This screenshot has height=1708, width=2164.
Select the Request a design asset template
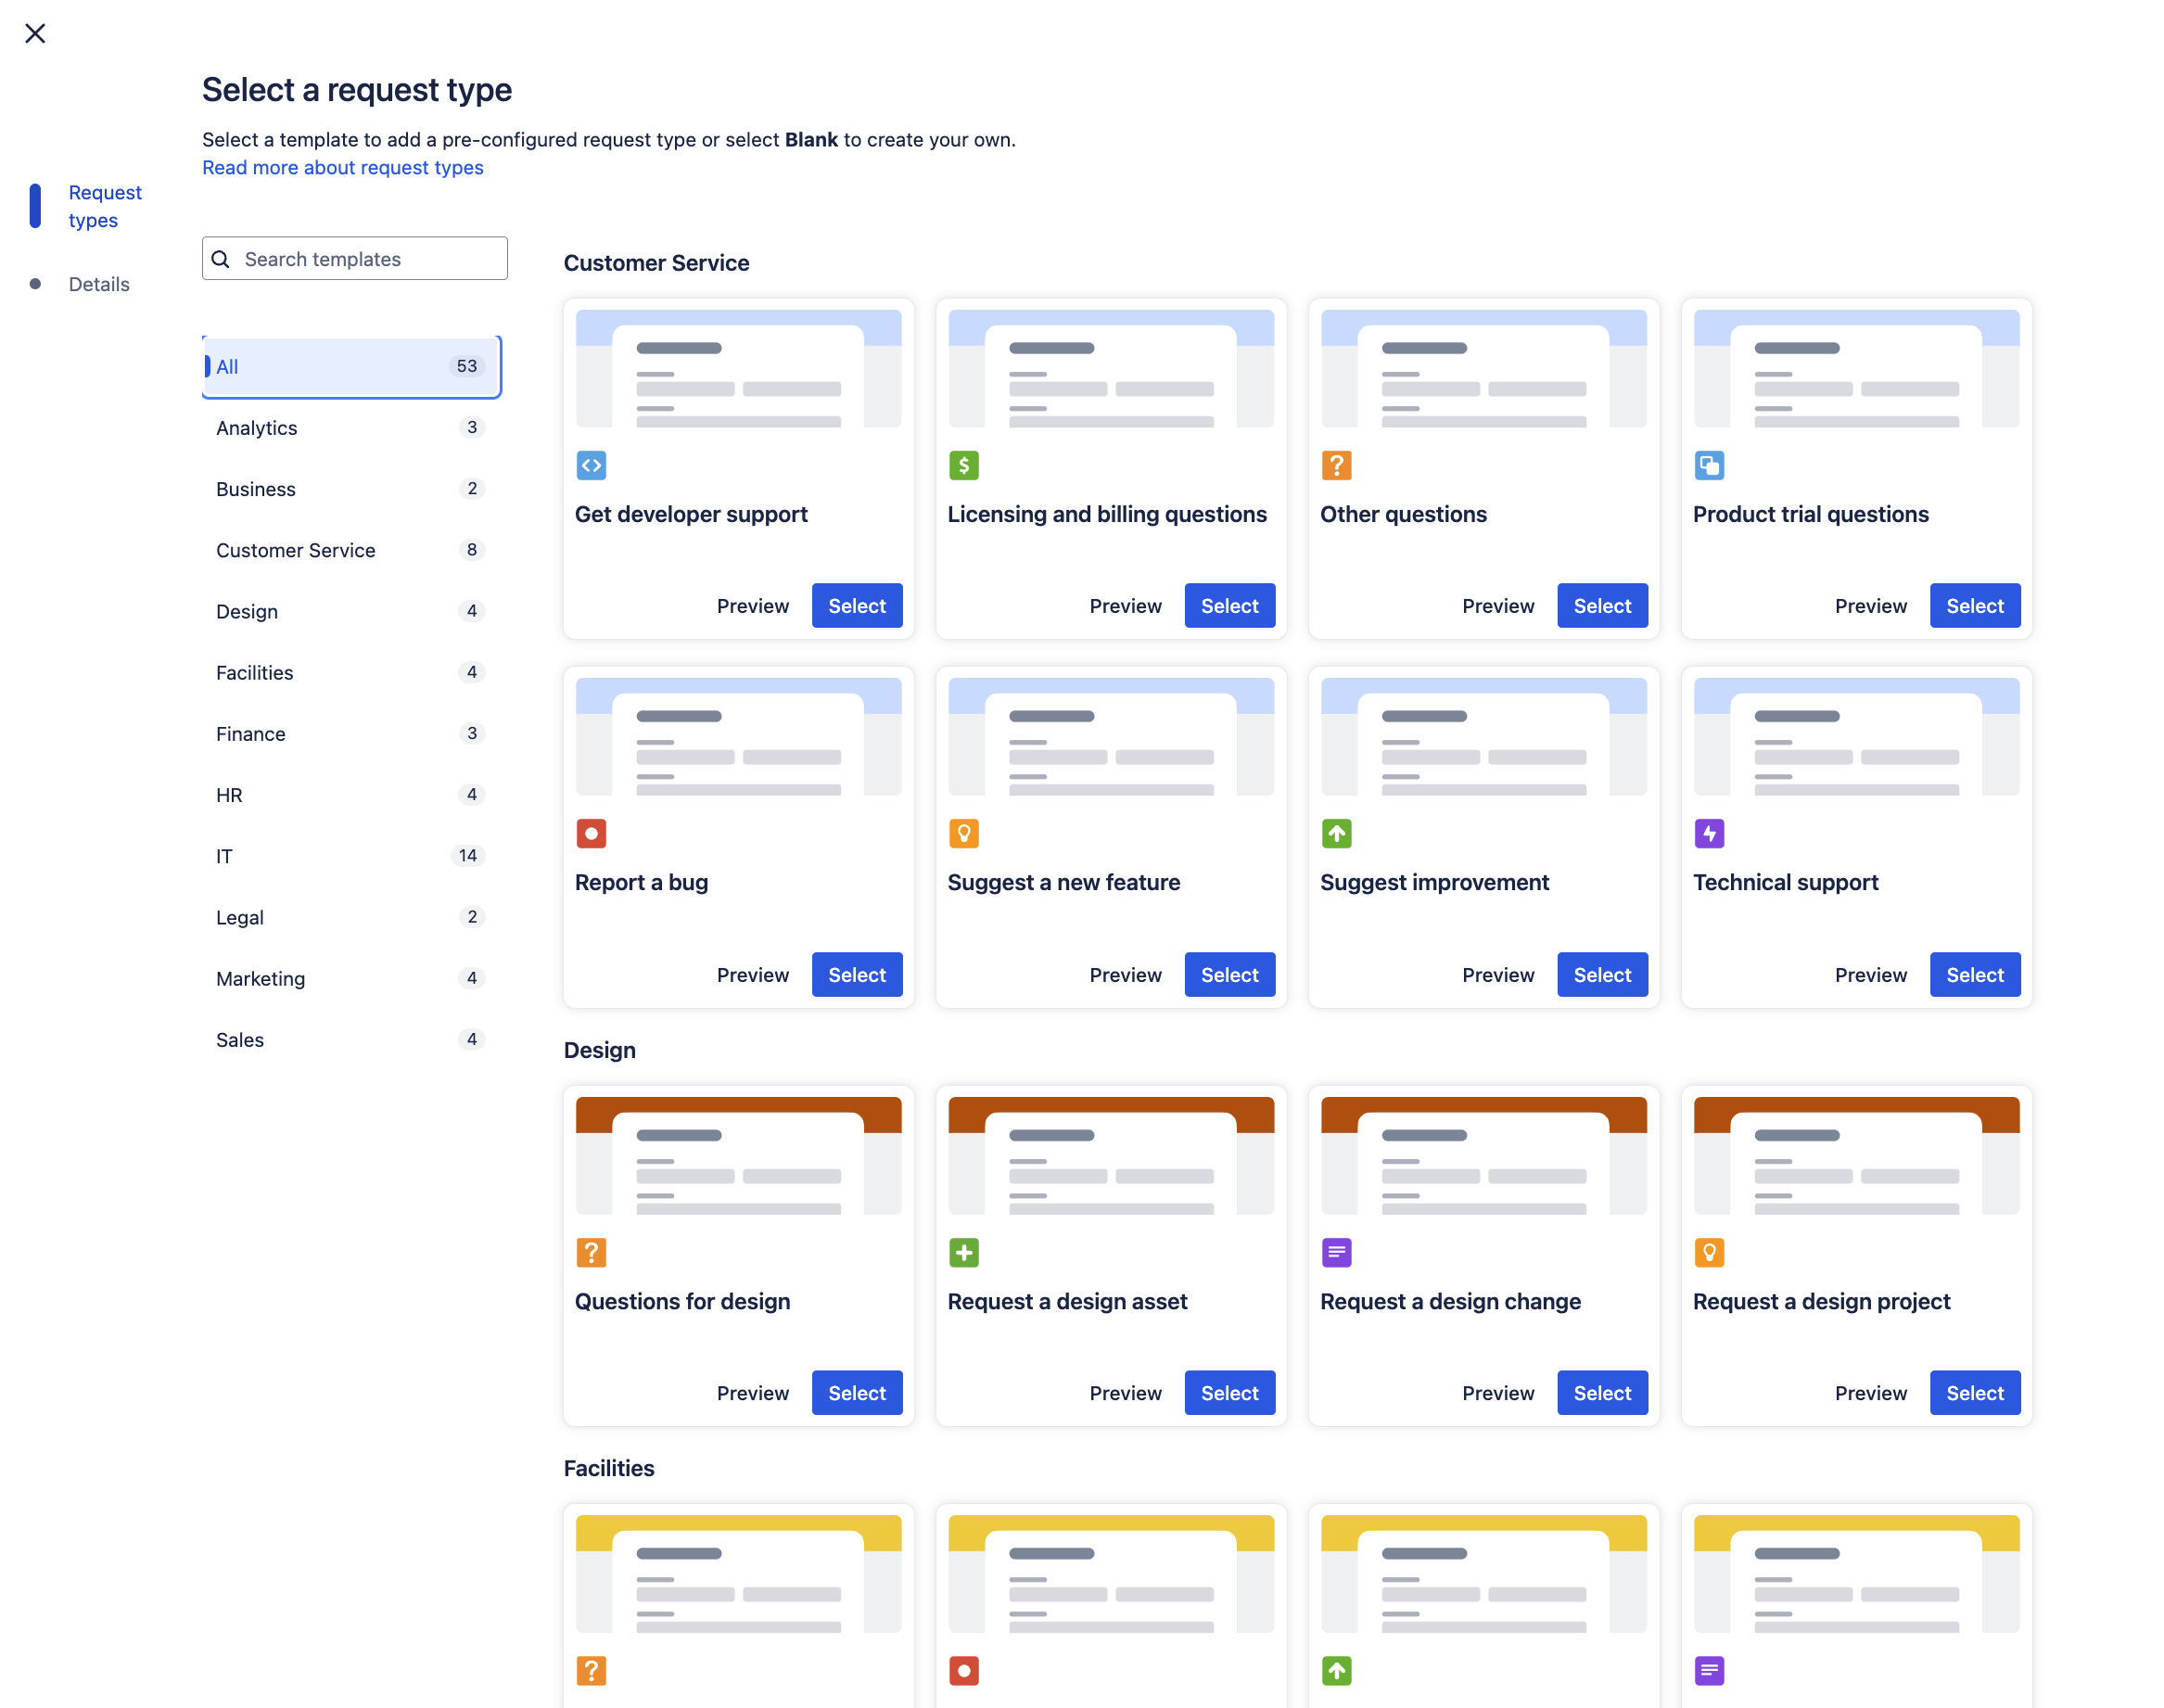coord(1229,1392)
